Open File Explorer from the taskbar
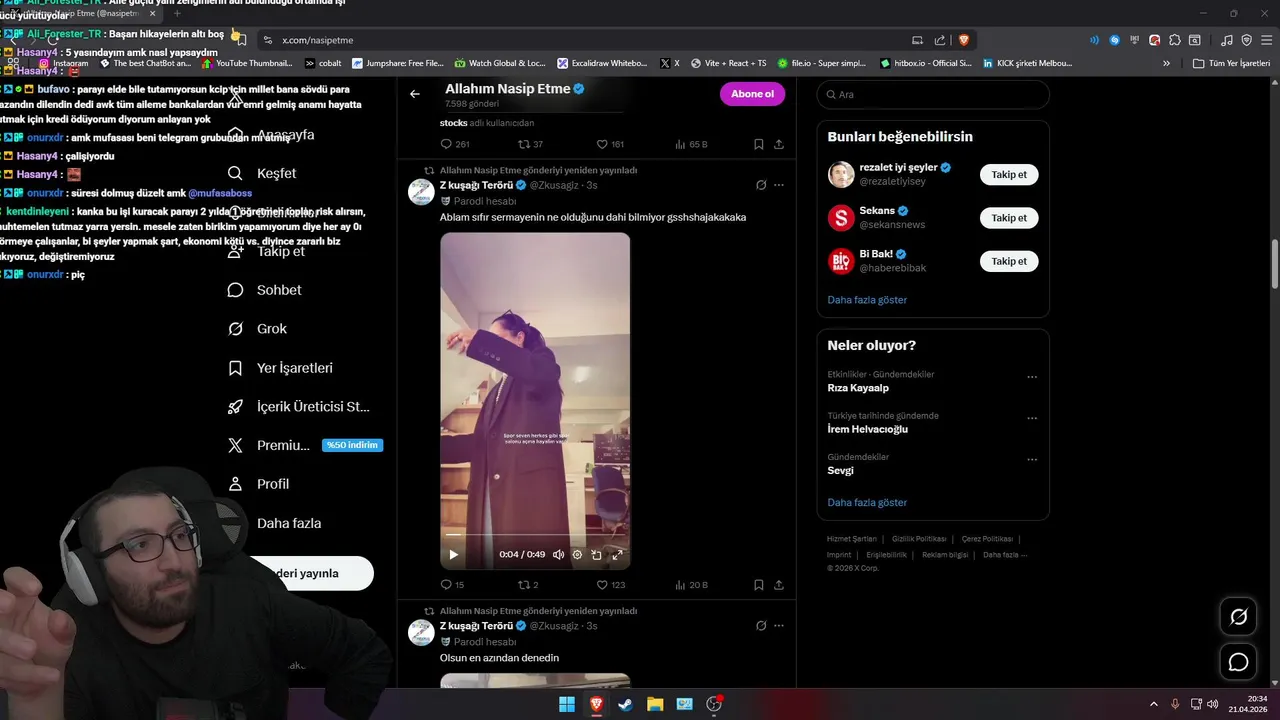Viewport: 1280px width, 720px height. [655, 704]
